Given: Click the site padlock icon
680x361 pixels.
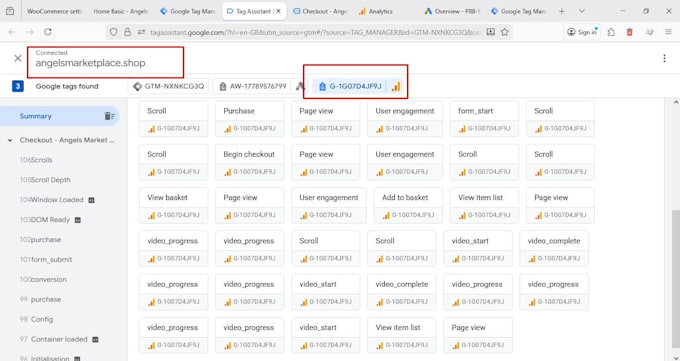Looking at the screenshot, I should point(127,32).
